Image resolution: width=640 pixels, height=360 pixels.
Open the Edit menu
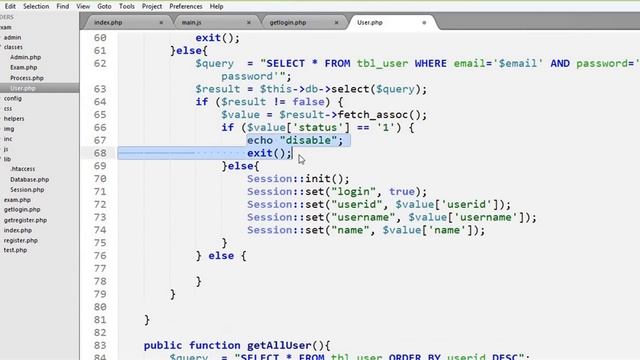(10, 7)
